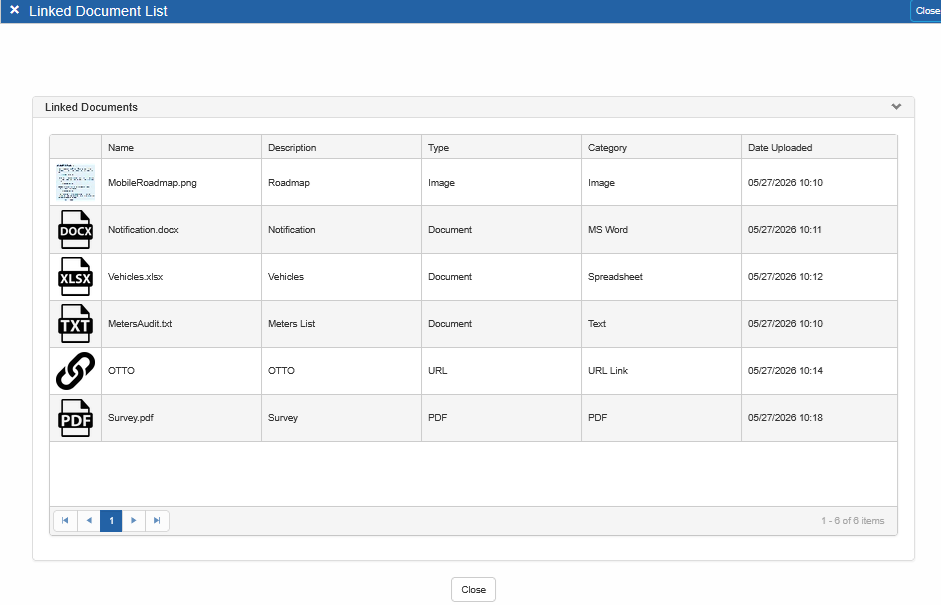Go to the first page of results
Viewport: 941px width, 605px height.
tap(65, 520)
